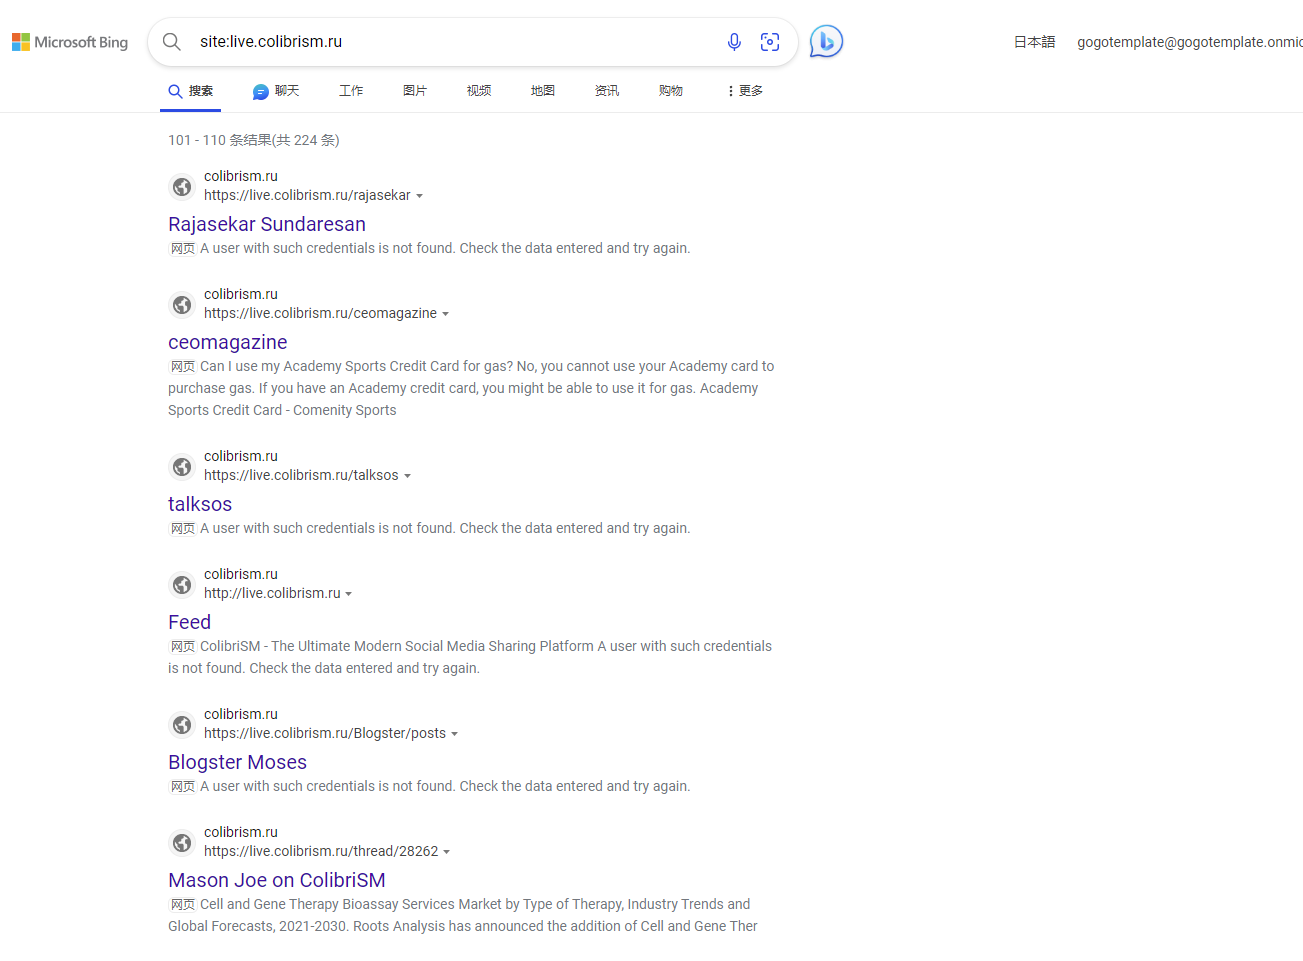This screenshot has width=1303, height=961.
Task: Switch to the 视频 videos tab
Action: tap(479, 91)
